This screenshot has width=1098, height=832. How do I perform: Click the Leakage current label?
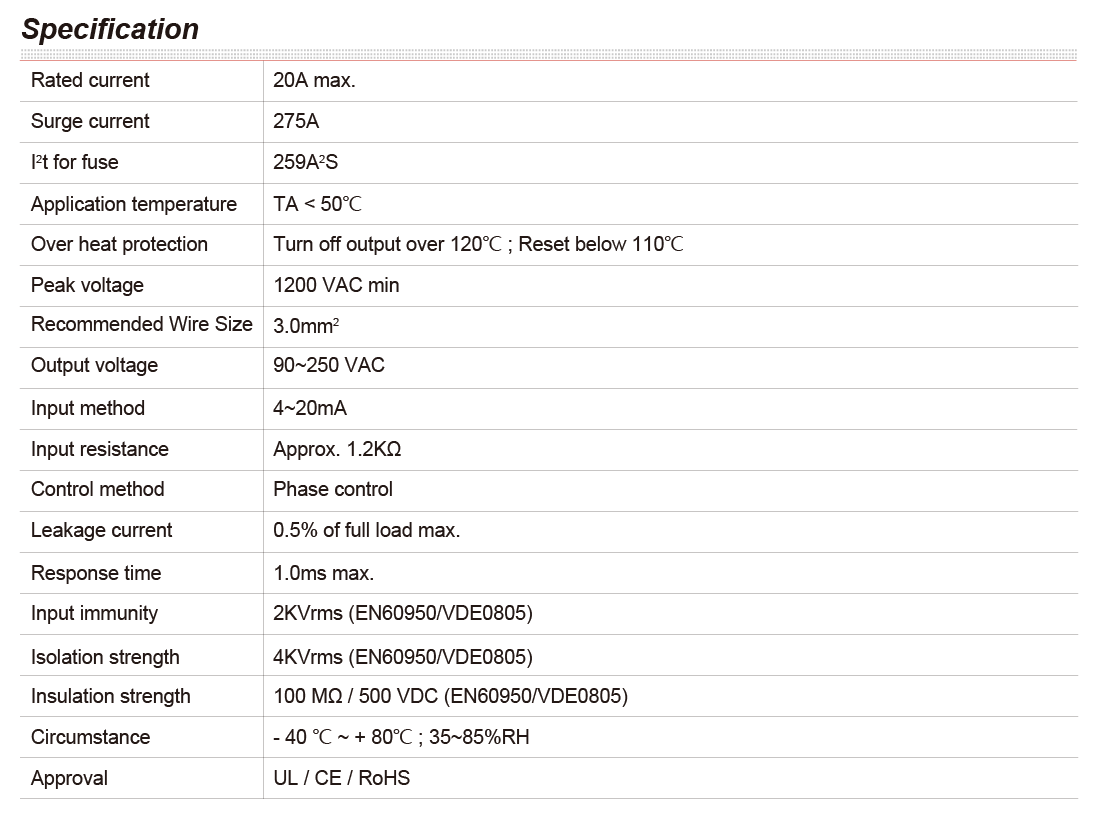click(101, 530)
